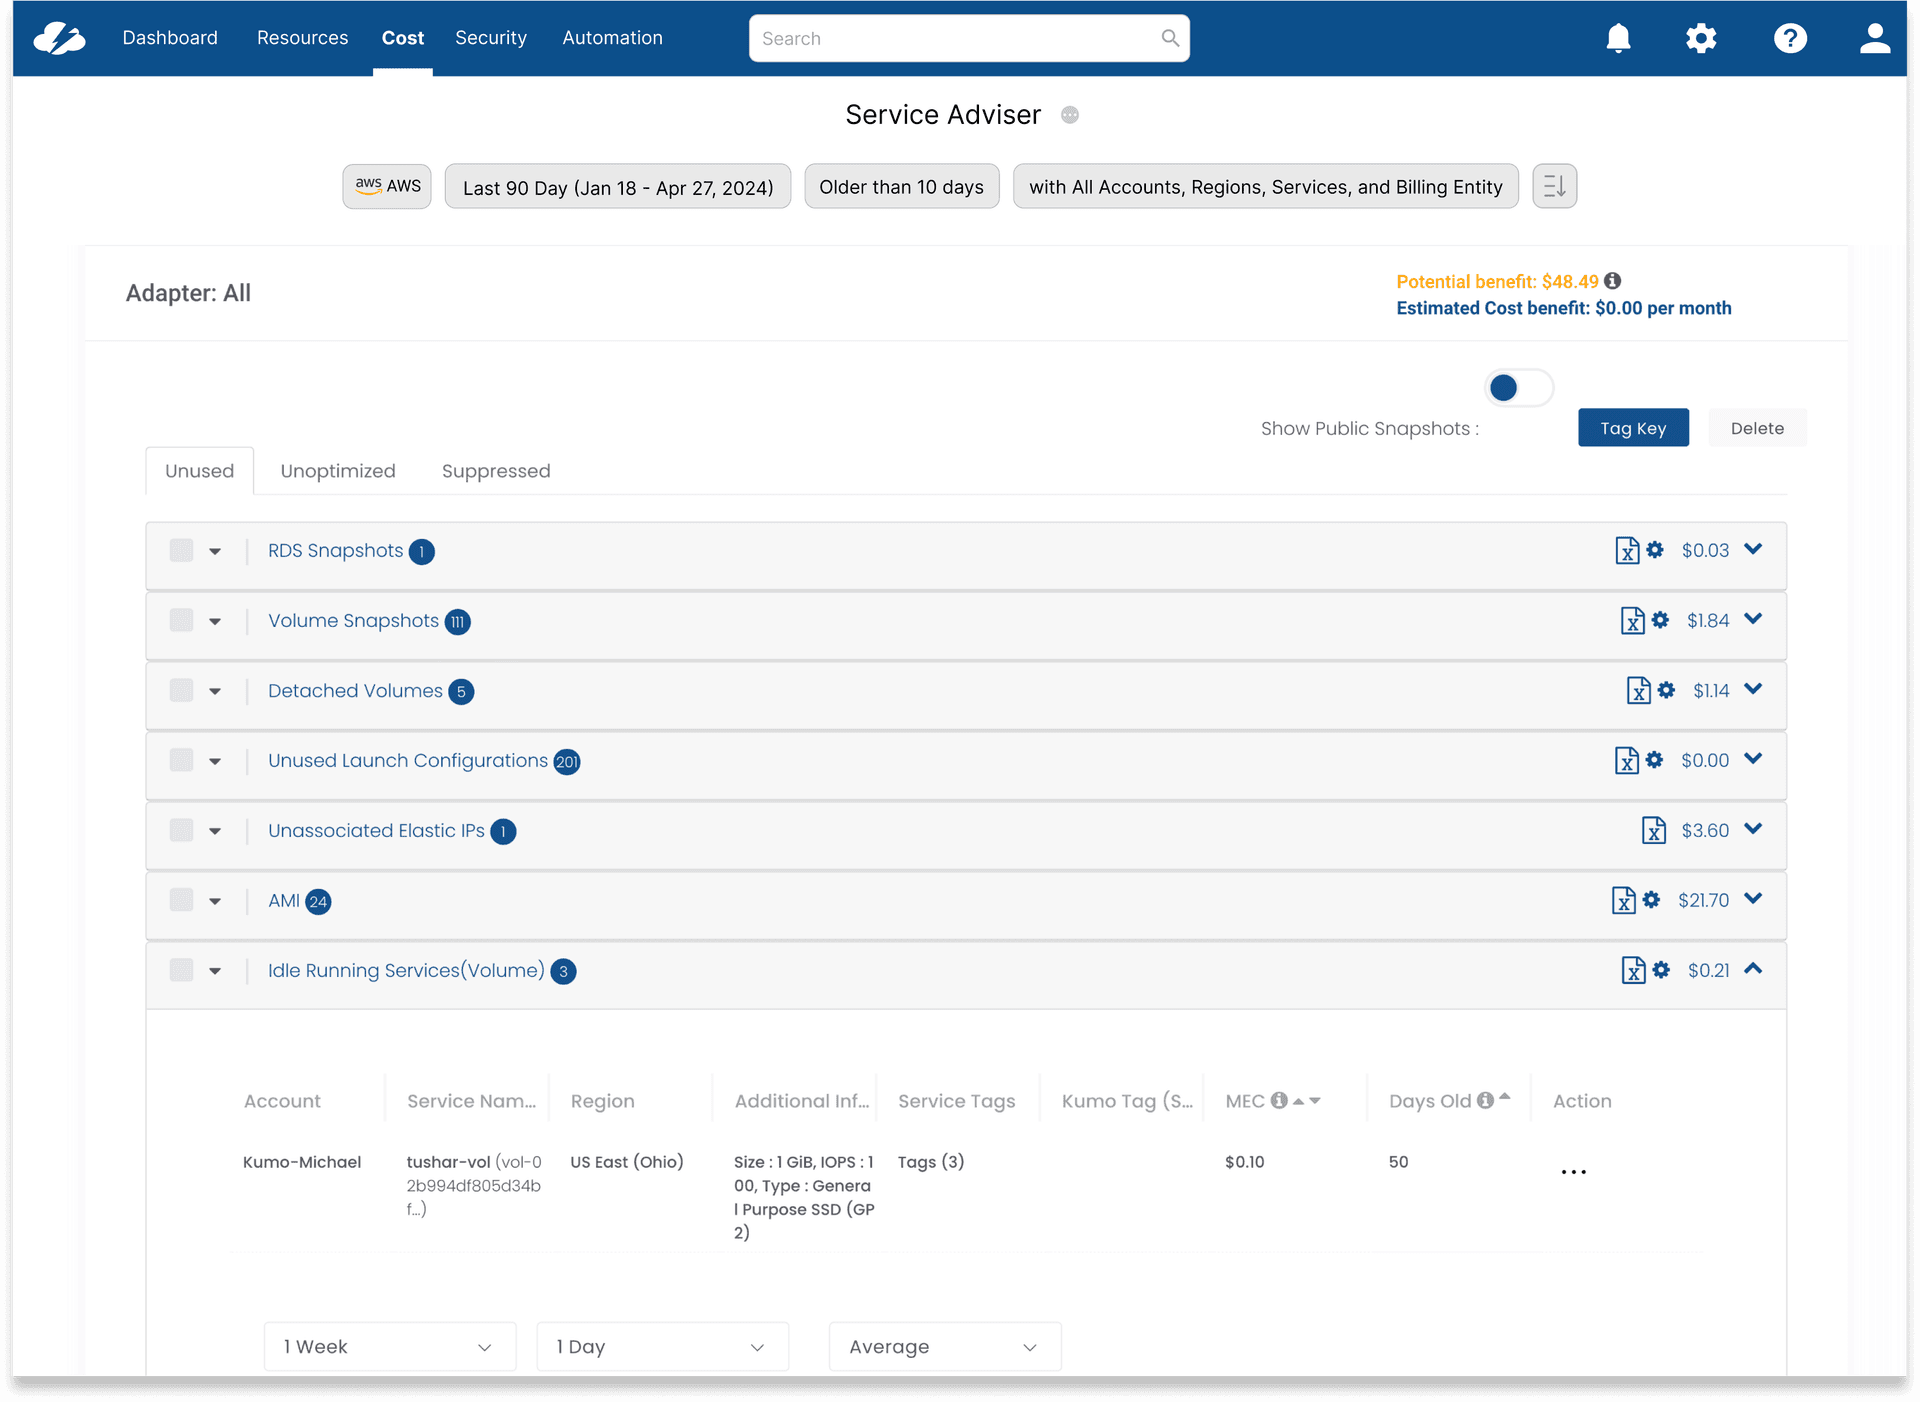Open the settings gear in top bar

(1700, 38)
